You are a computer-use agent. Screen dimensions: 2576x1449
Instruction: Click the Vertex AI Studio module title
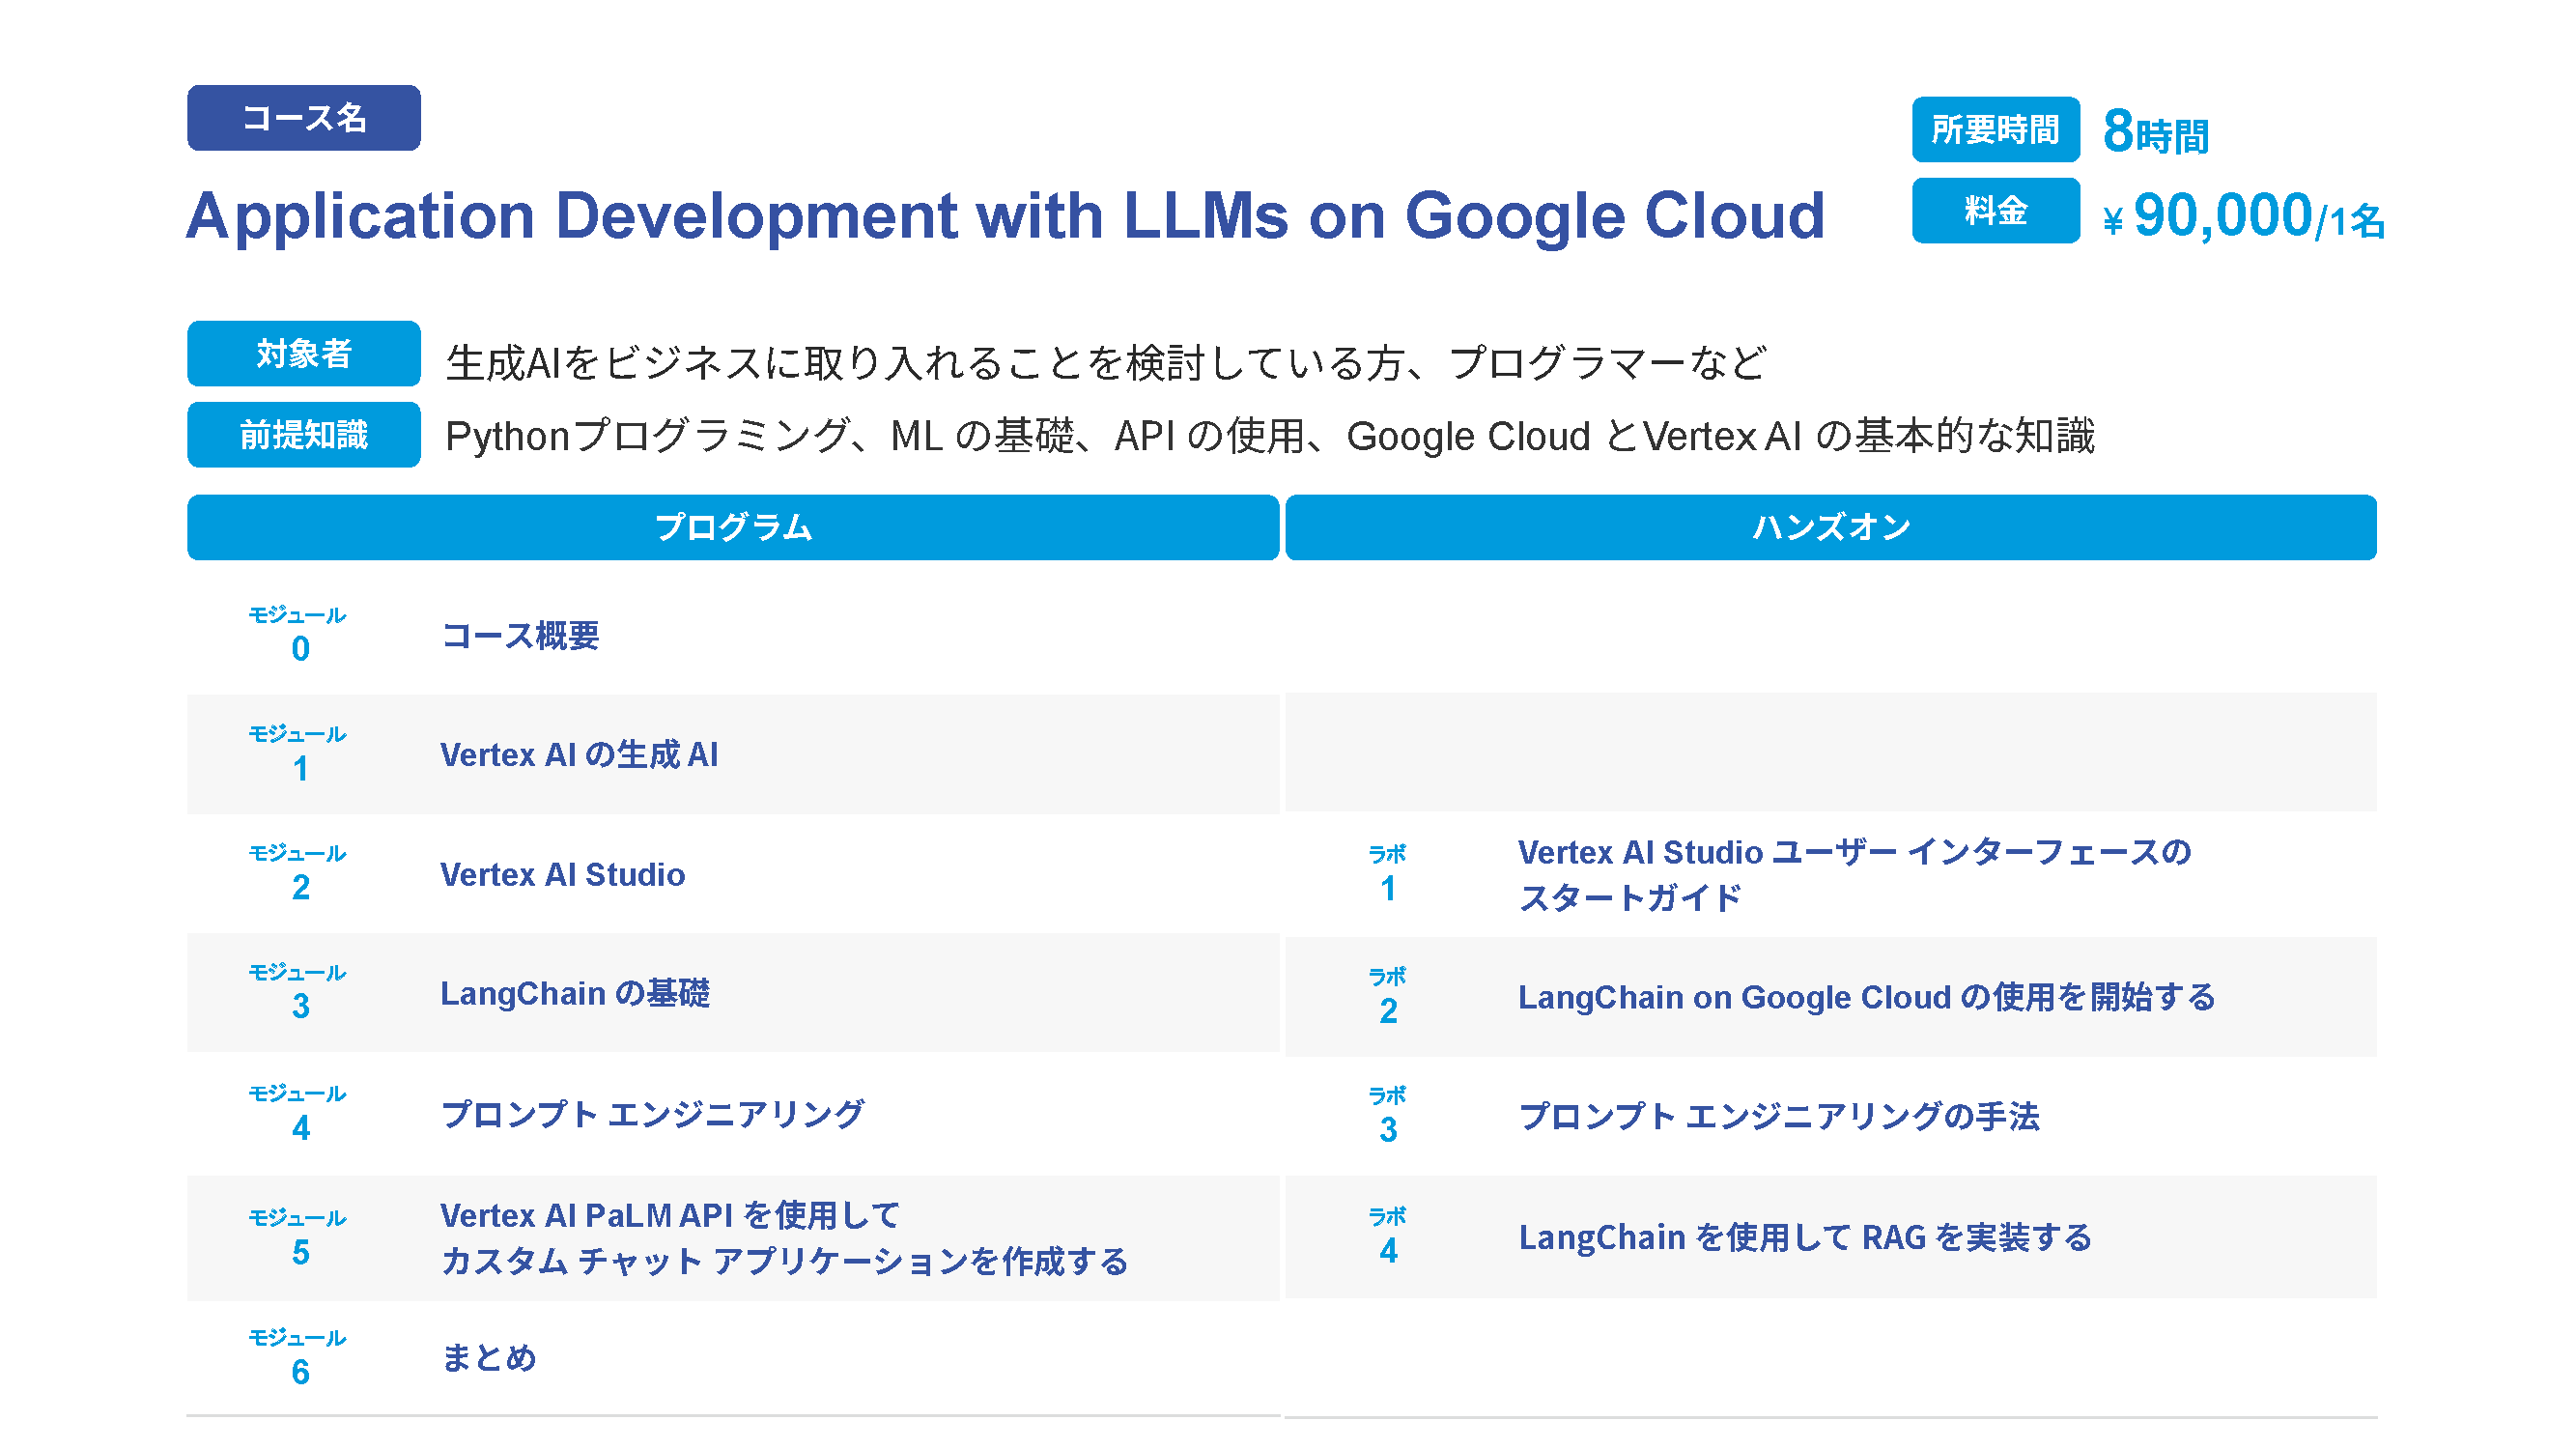click(562, 875)
